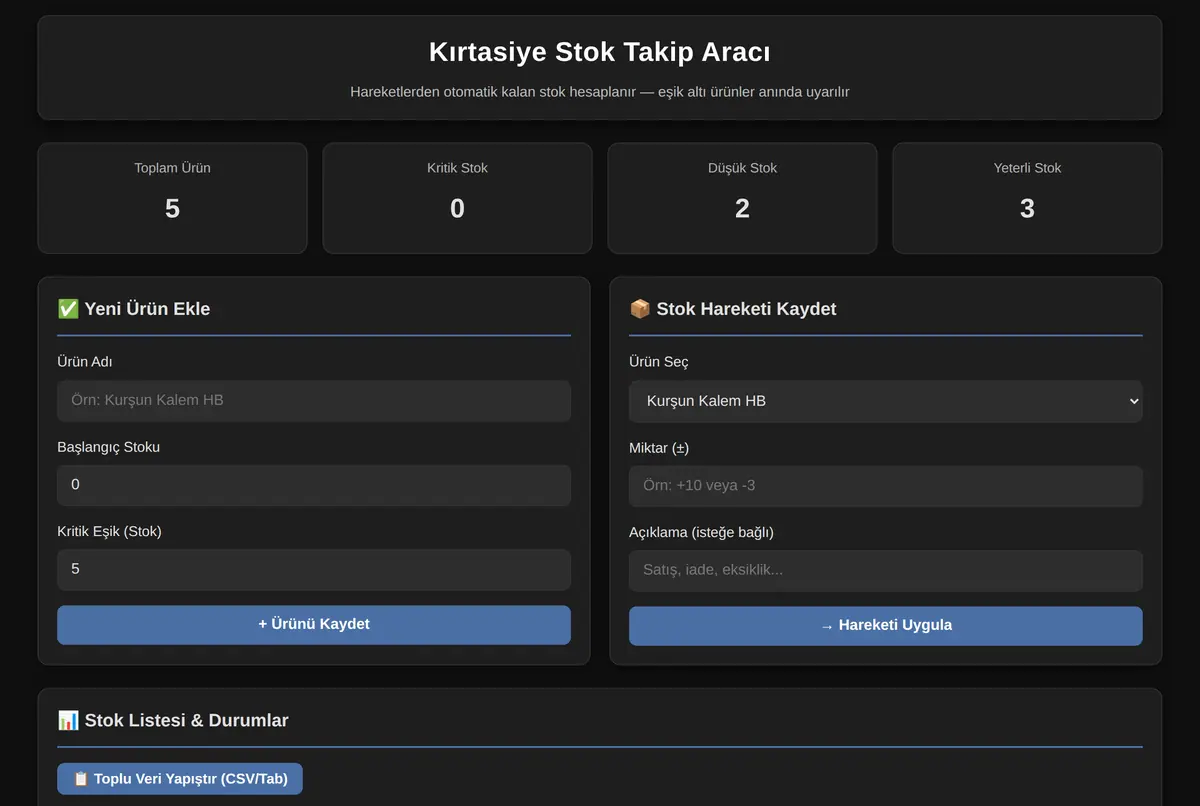Focus the Başlangıç Stoku field
Screen dimensions: 1200x806
[x=314, y=485]
